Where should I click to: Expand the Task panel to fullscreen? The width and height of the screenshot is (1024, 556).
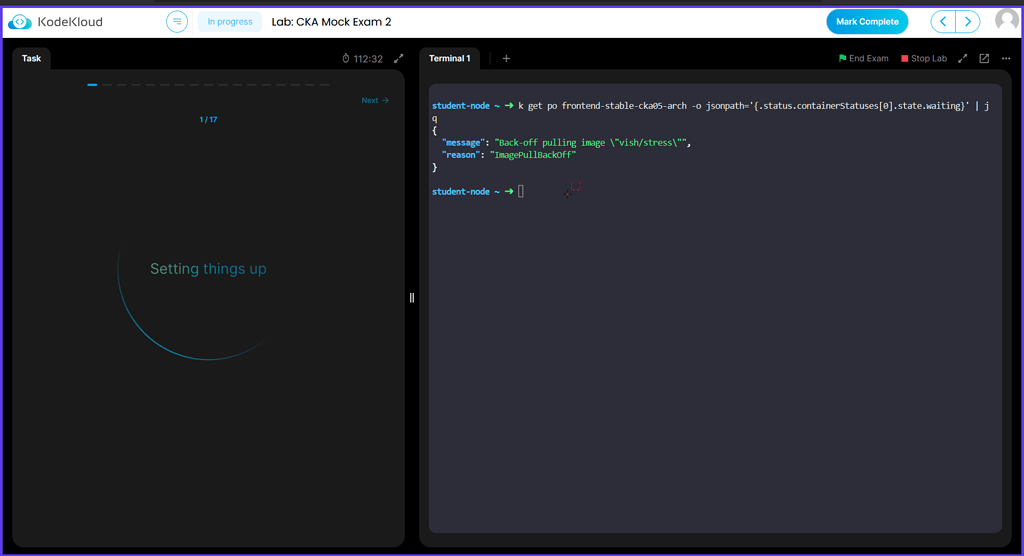[x=398, y=59]
